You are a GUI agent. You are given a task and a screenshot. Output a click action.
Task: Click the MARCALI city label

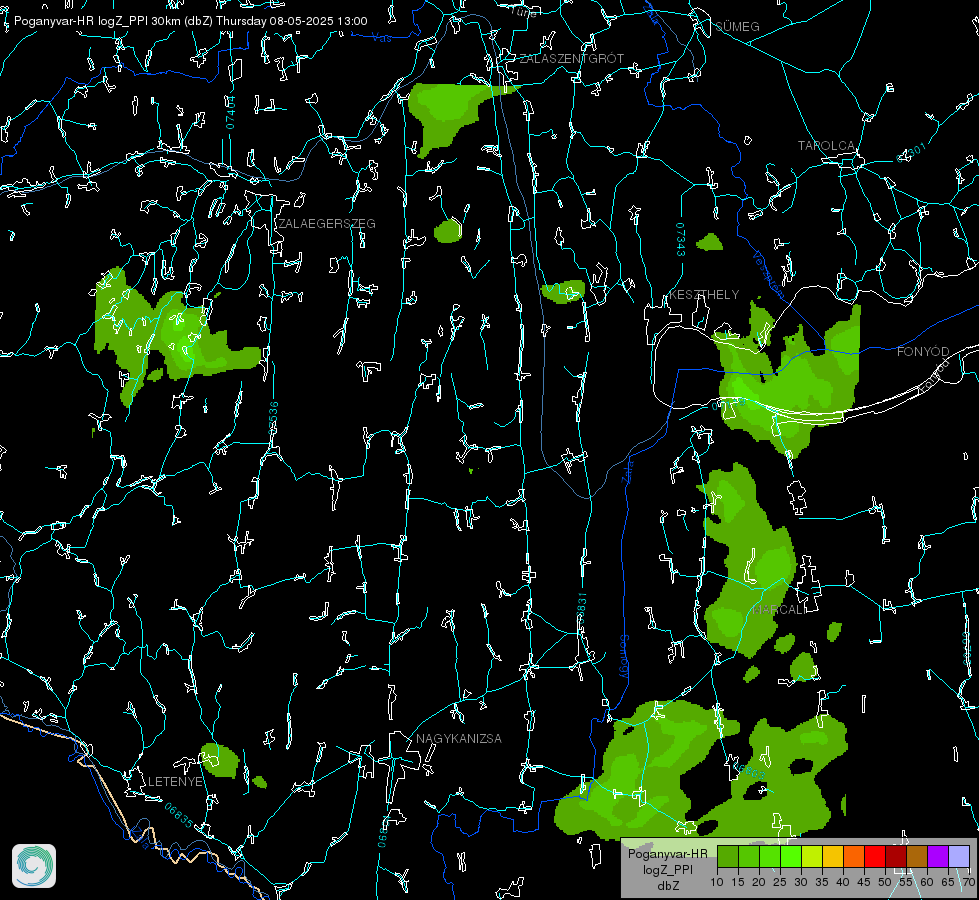(x=779, y=610)
